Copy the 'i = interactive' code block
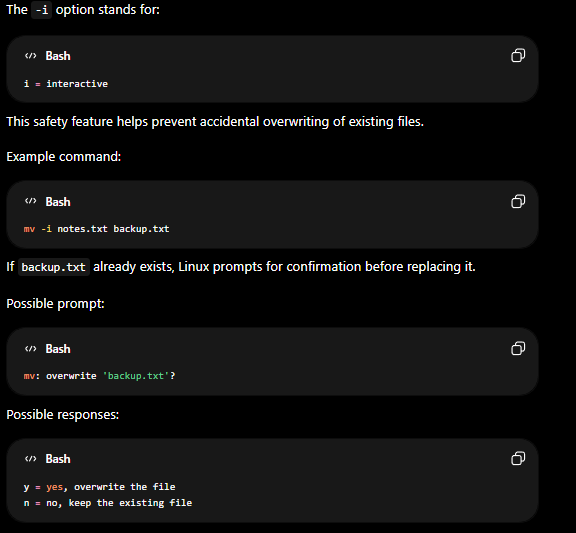Image resolution: width=576 pixels, height=533 pixels. point(518,55)
